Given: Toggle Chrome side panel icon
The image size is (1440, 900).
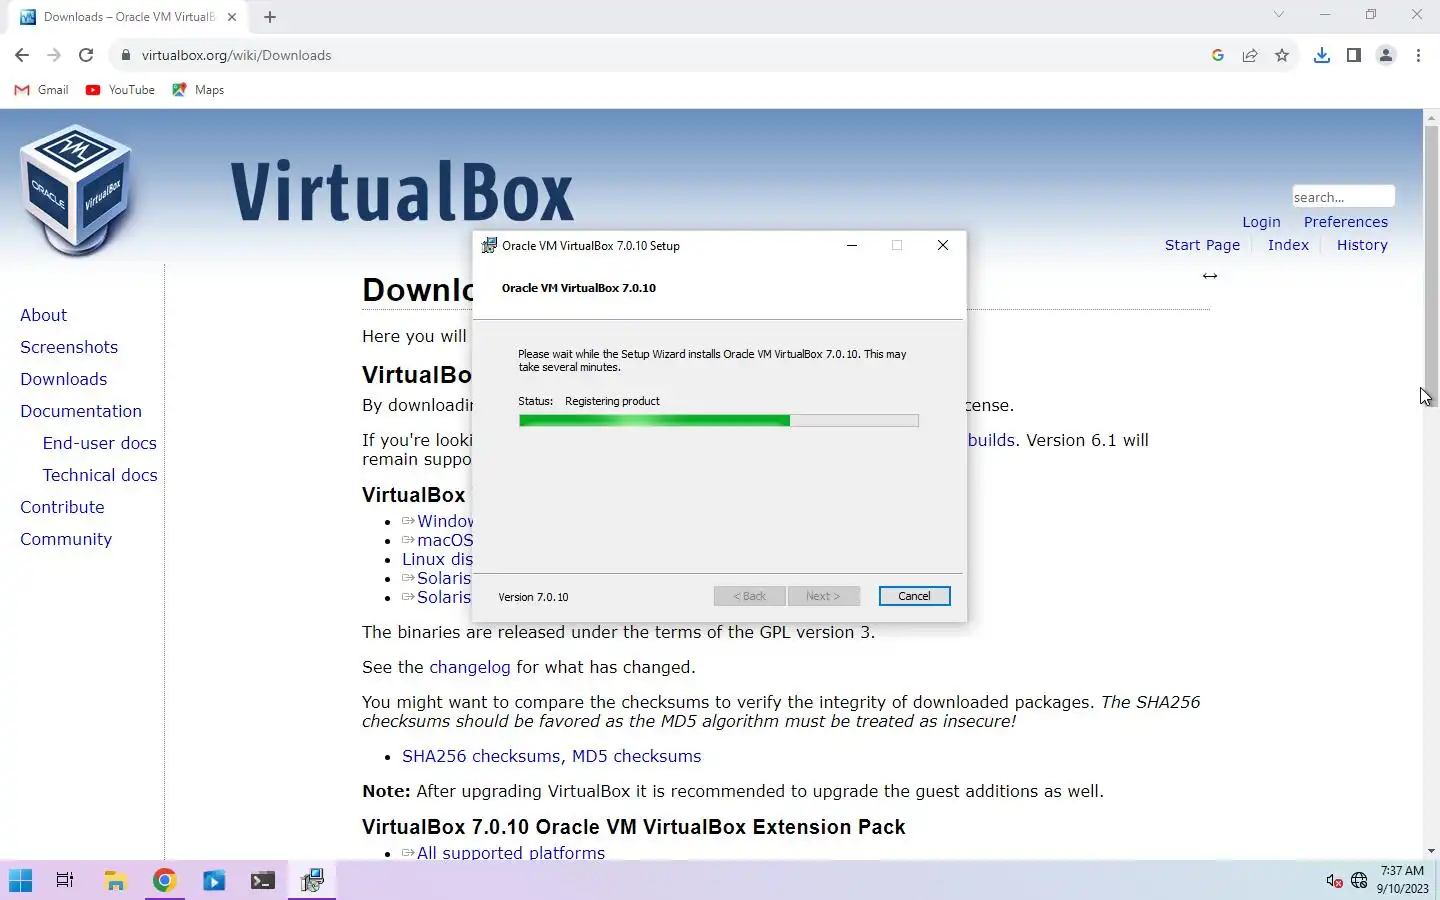Looking at the screenshot, I should pos(1353,55).
